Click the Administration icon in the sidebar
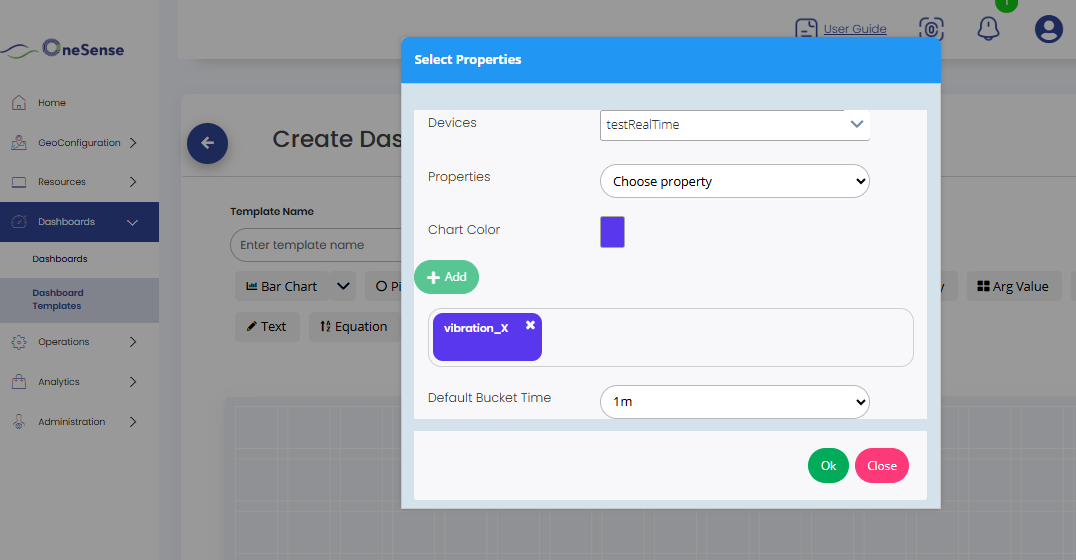 click(x=18, y=422)
